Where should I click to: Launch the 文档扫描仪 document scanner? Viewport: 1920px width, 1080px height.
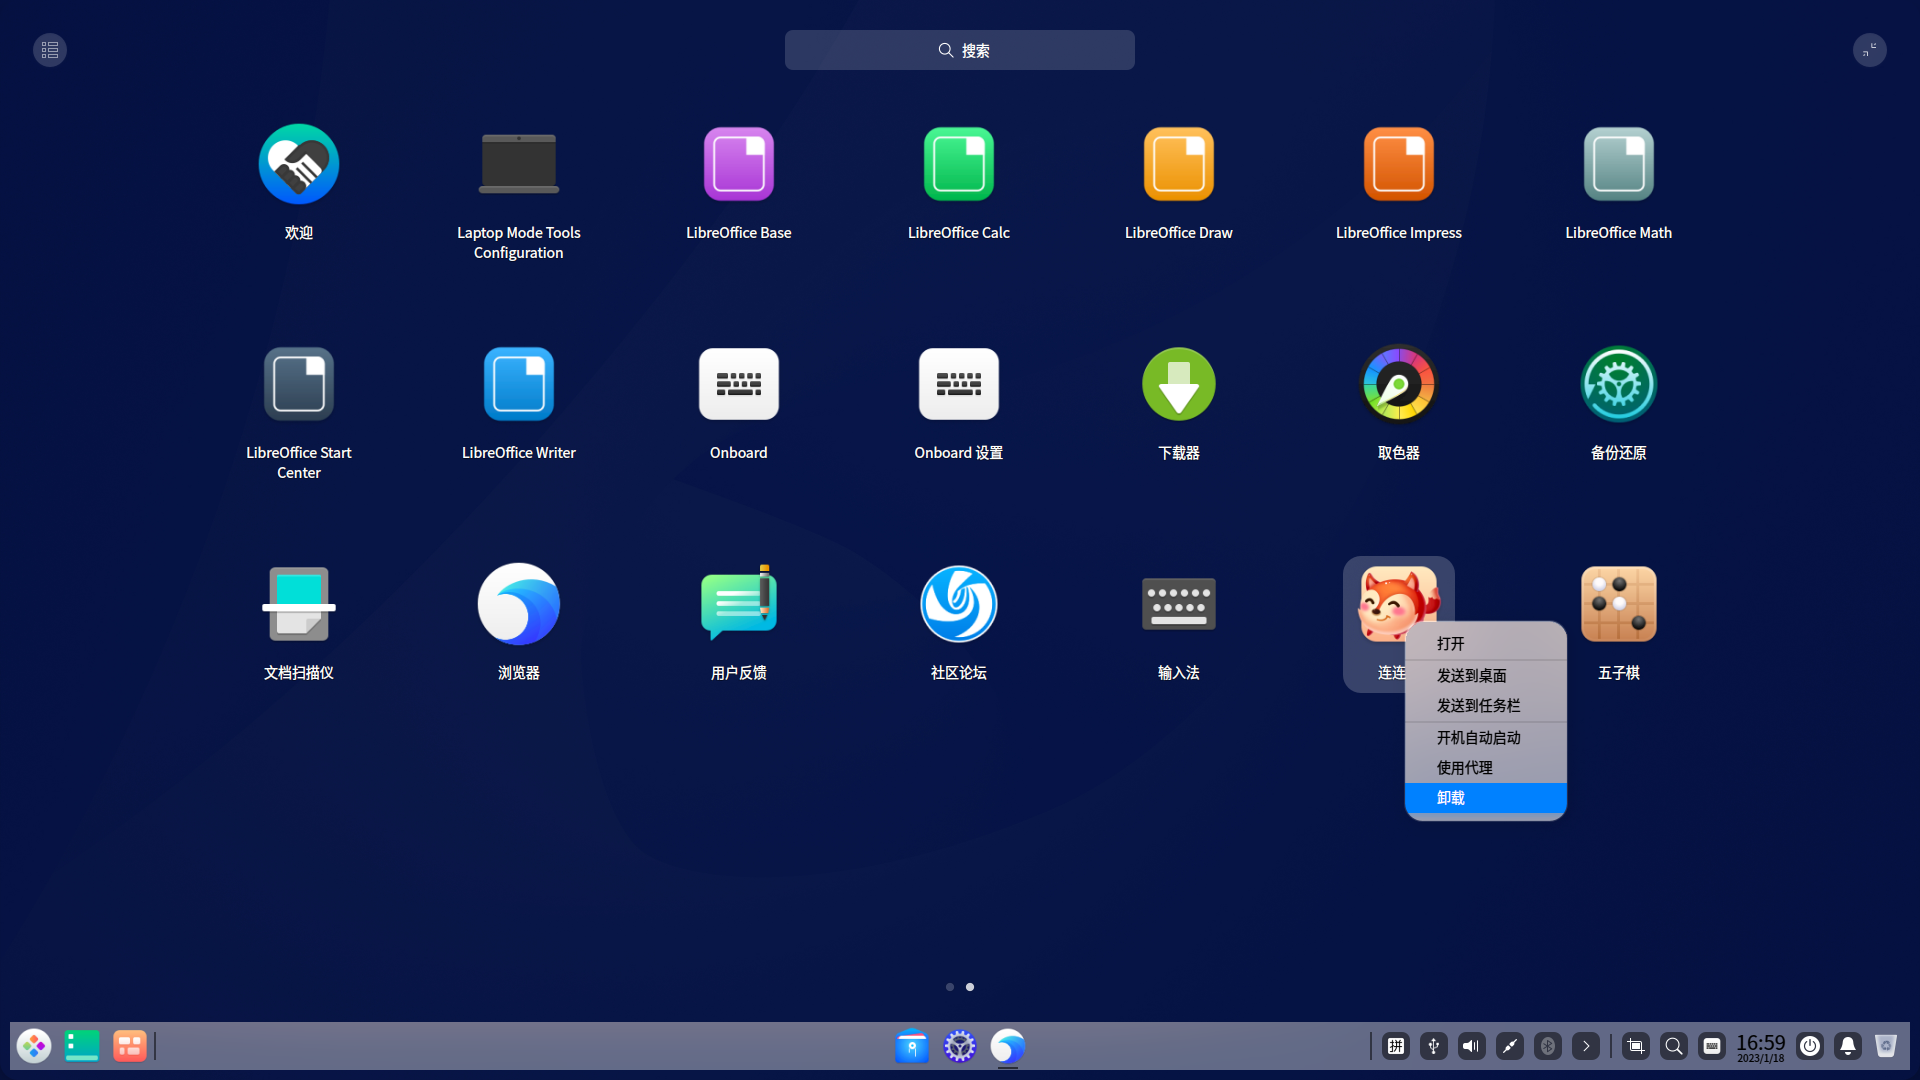tap(298, 605)
